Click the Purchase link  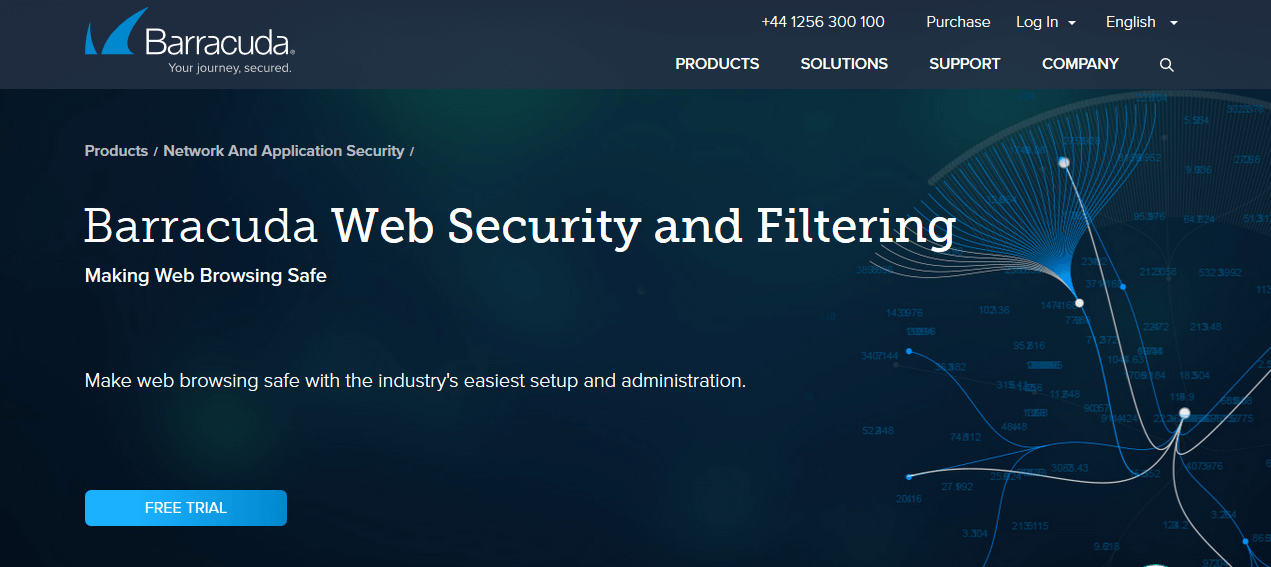pos(958,22)
